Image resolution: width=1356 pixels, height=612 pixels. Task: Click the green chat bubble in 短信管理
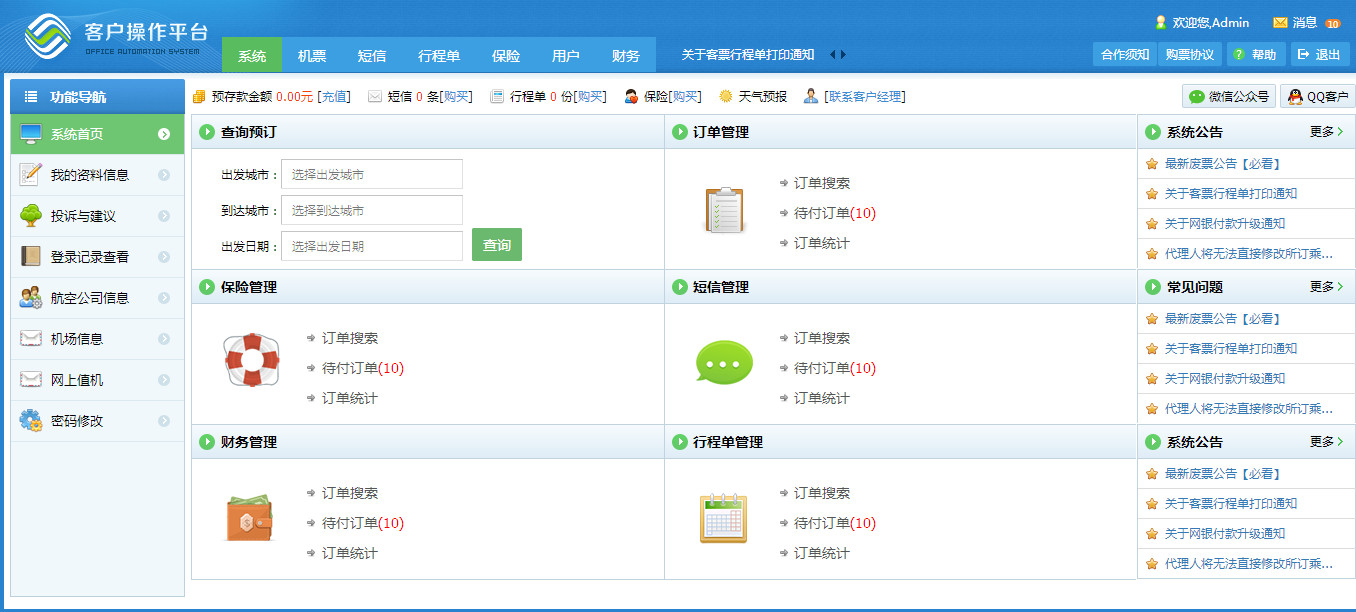coord(723,363)
